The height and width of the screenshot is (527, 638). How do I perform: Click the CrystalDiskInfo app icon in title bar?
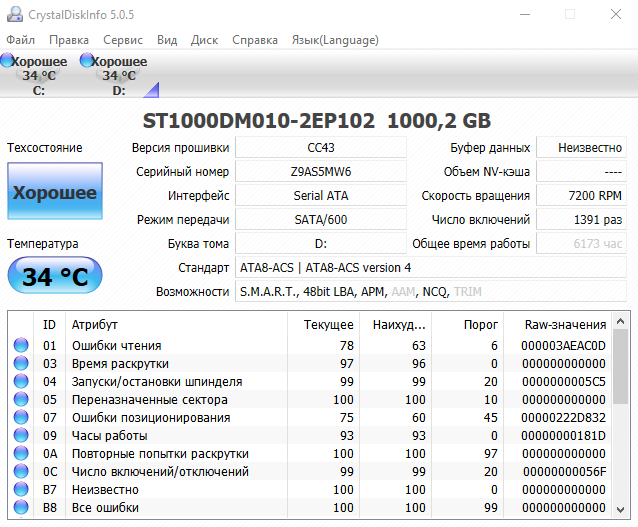pos(15,15)
